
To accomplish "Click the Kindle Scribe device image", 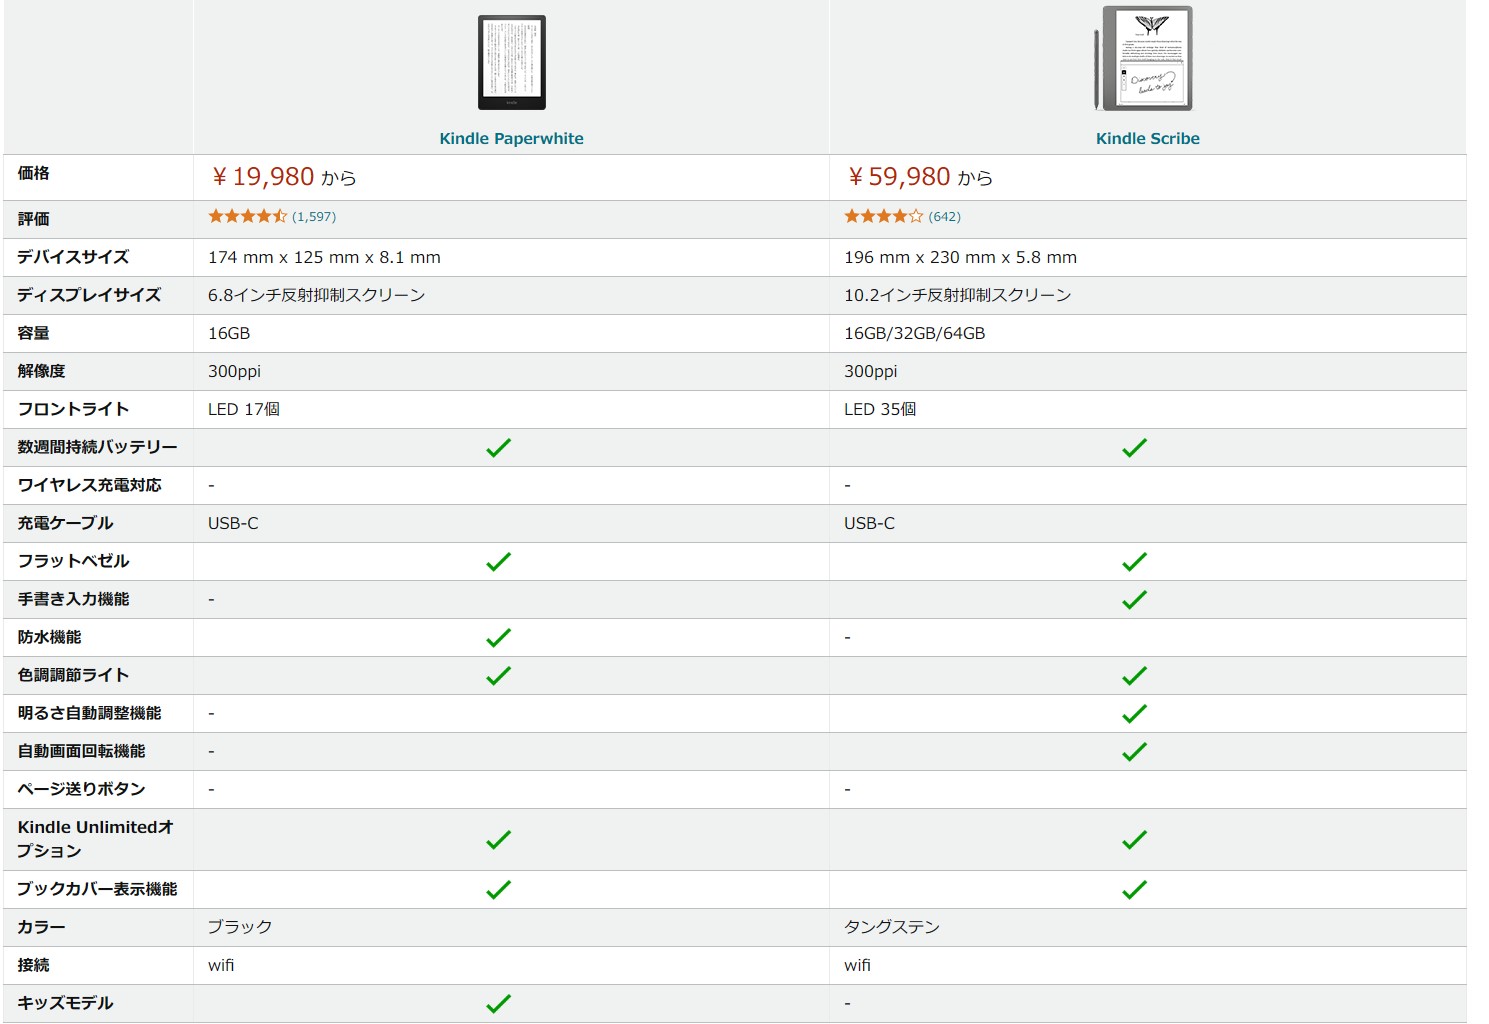I will pos(1144,58).
